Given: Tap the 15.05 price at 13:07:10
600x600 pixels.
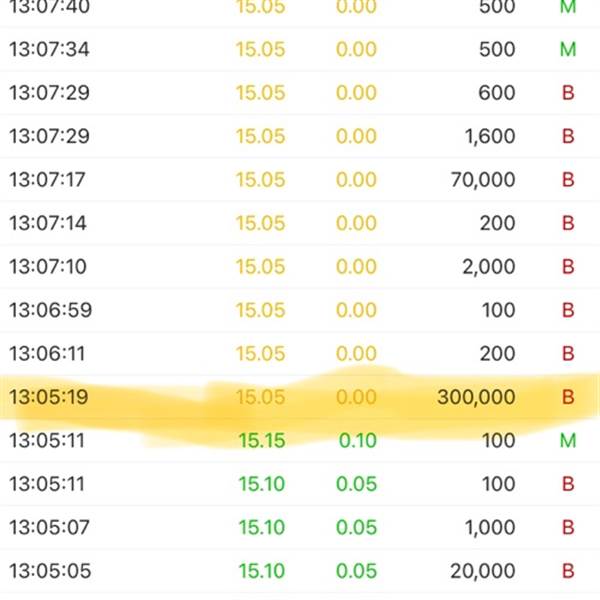Looking at the screenshot, I should [x=261, y=266].
